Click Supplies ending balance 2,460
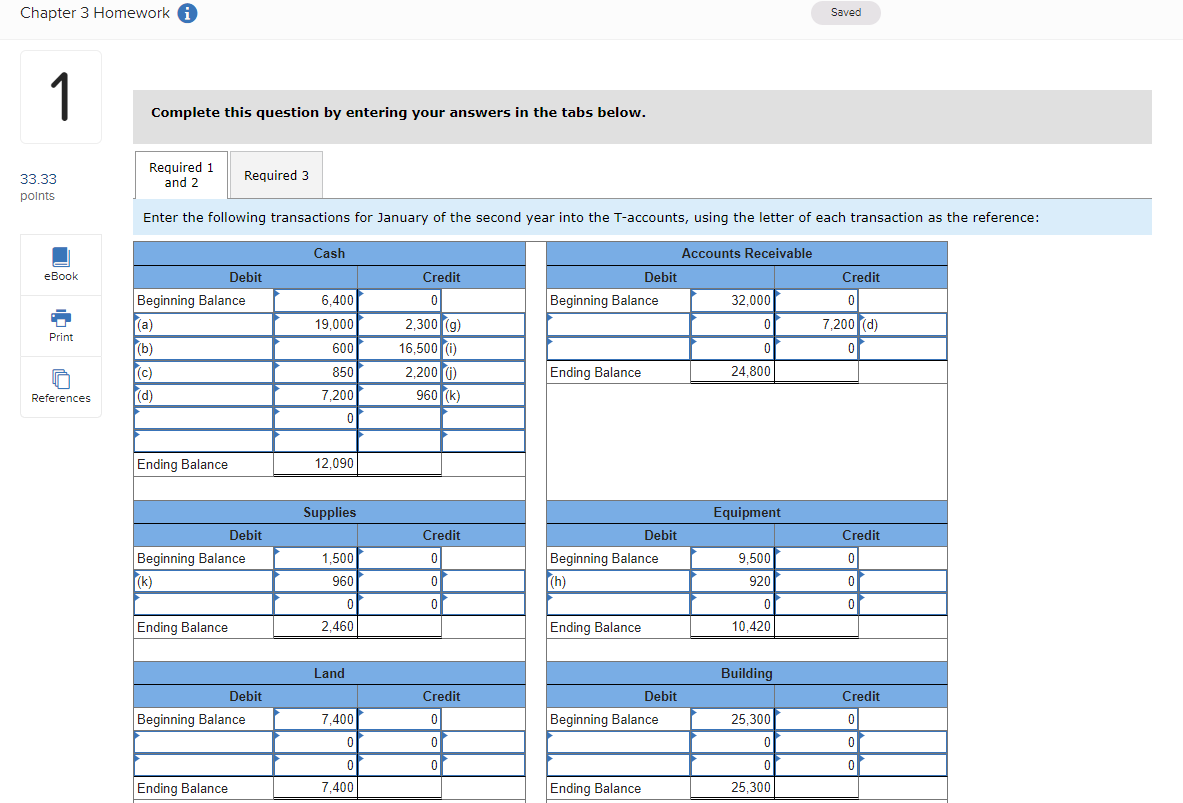This screenshot has width=1183, height=803. point(315,626)
